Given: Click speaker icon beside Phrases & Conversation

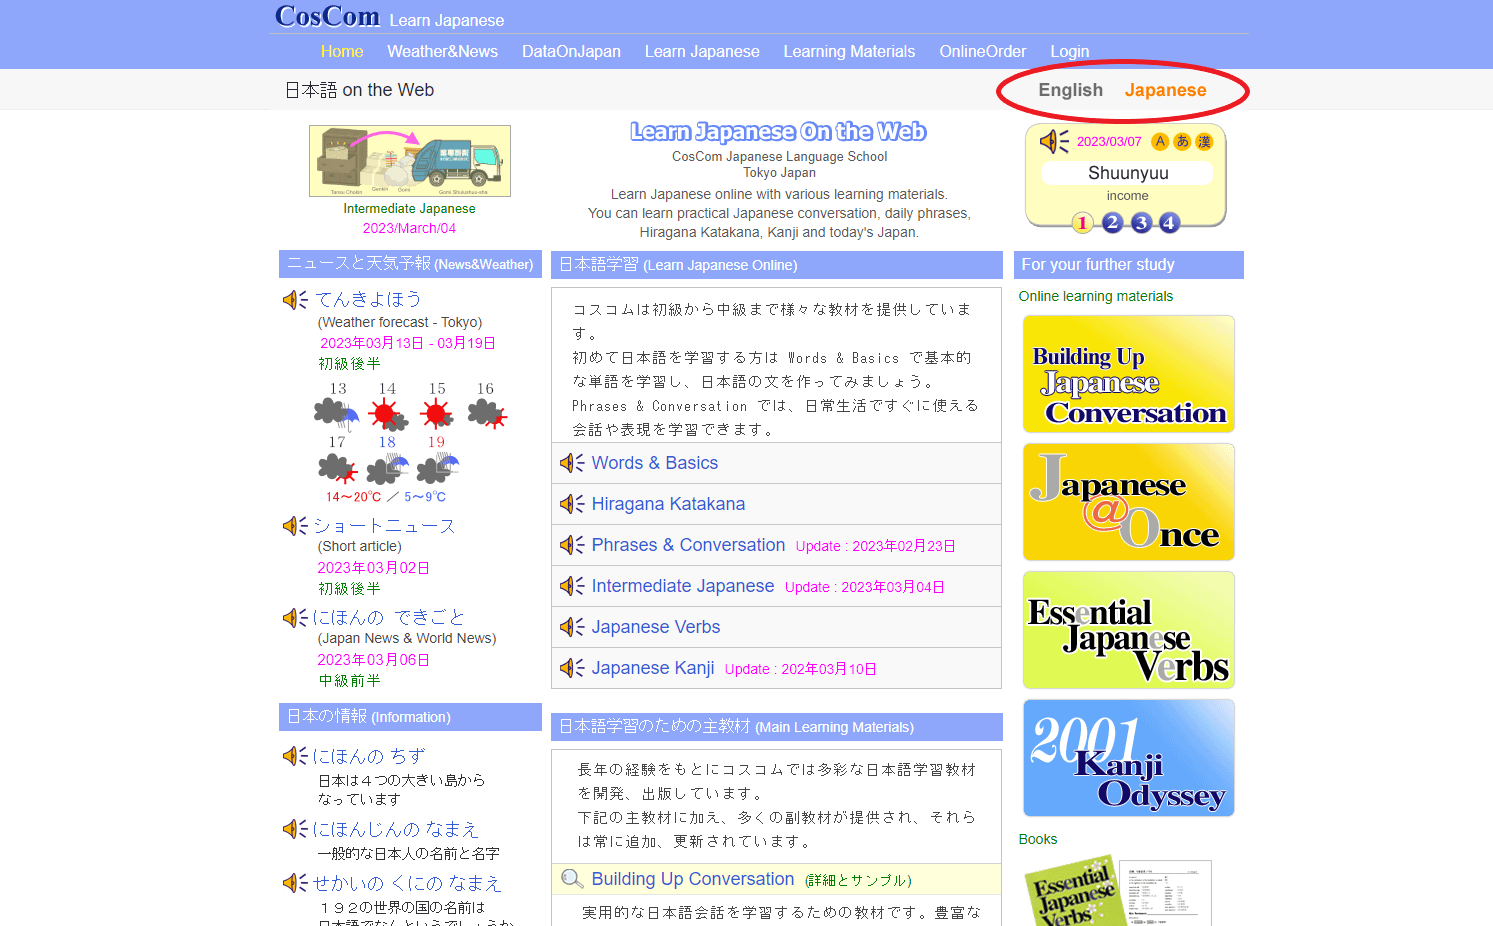Looking at the screenshot, I should pos(572,545).
